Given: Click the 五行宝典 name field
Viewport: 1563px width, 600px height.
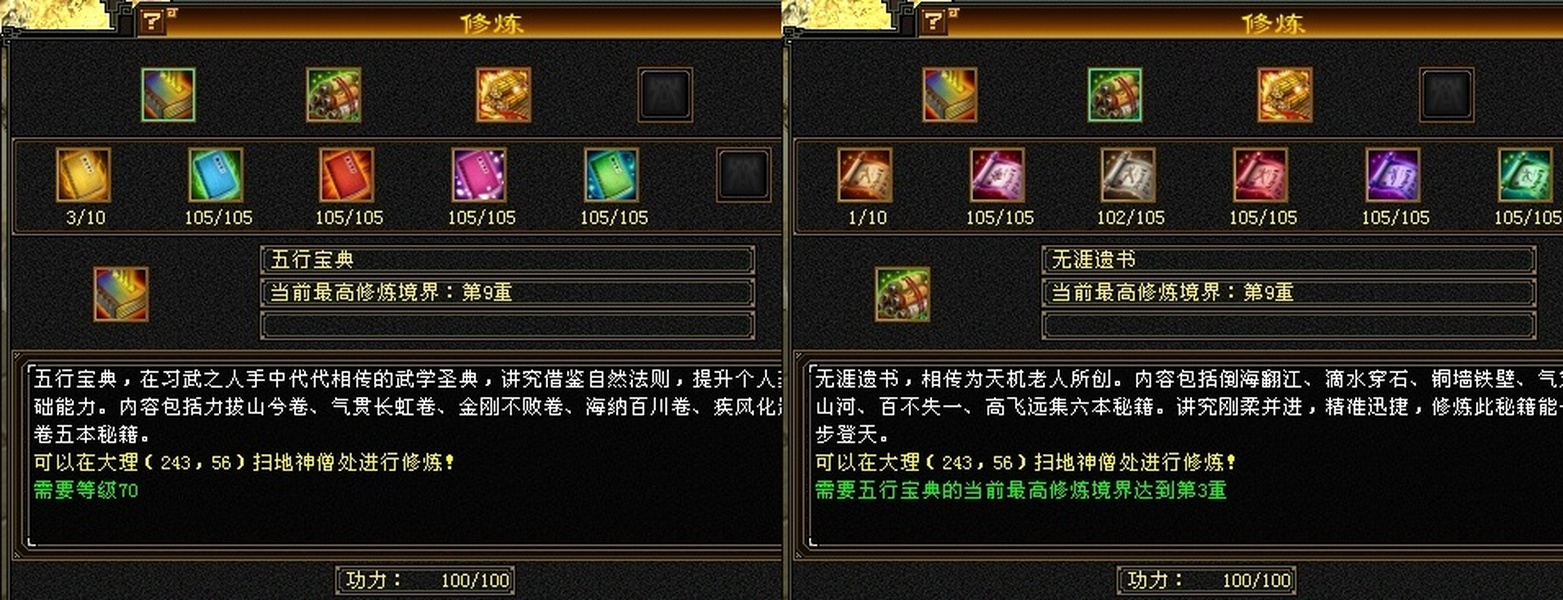Looking at the screenshot, I should 507,260.
